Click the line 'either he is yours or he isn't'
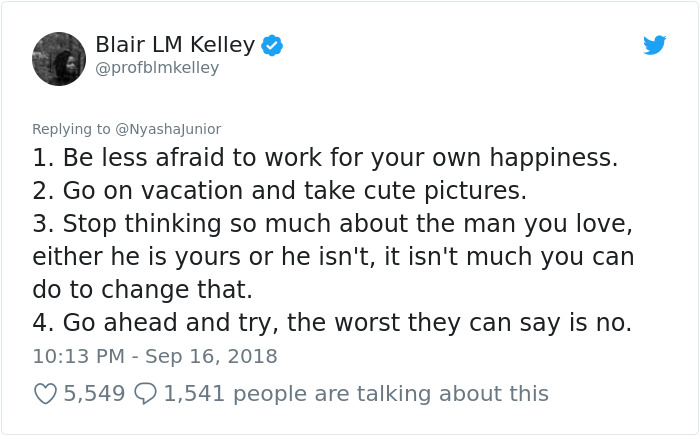The height and width of the screenshot is (436, 700). (333, 257)
